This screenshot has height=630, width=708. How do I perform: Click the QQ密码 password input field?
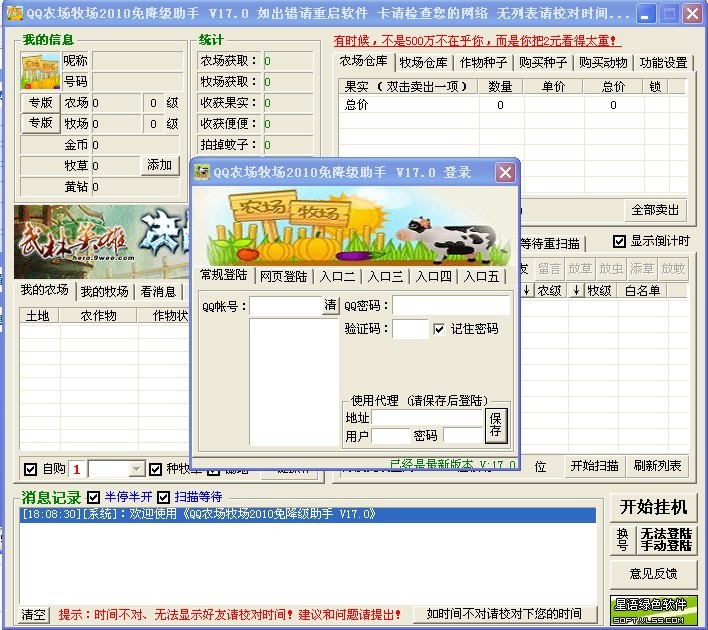(451, 305)
